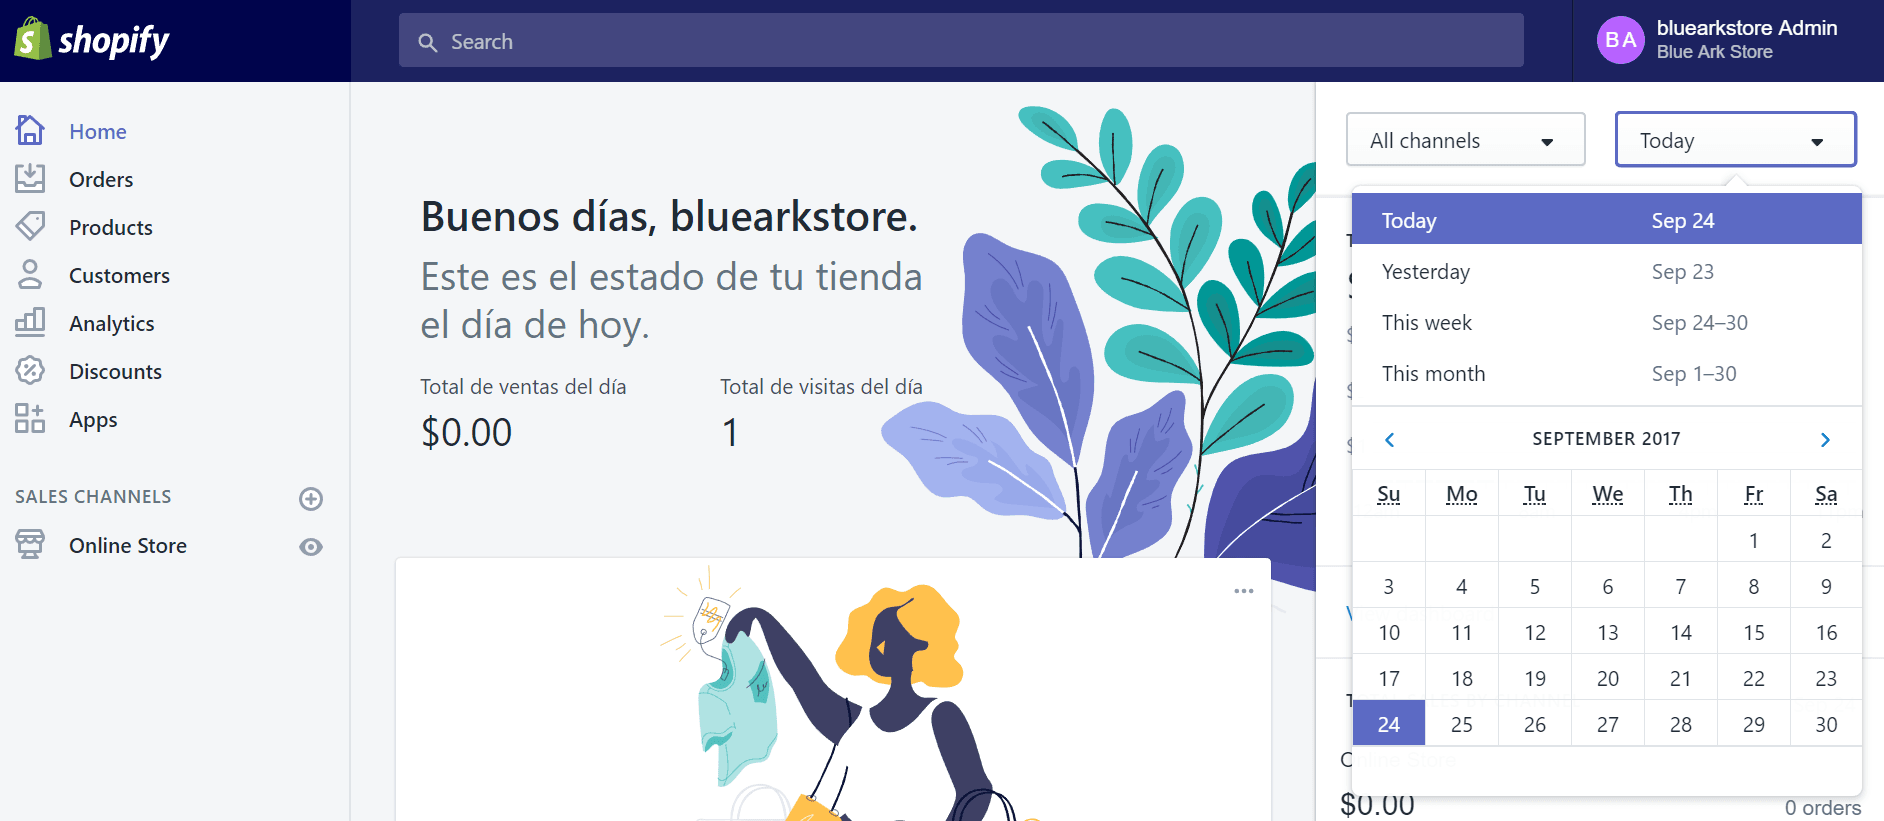
Task: Open the bluearkstore Admin account menu
Action: tap(1728, 40)
